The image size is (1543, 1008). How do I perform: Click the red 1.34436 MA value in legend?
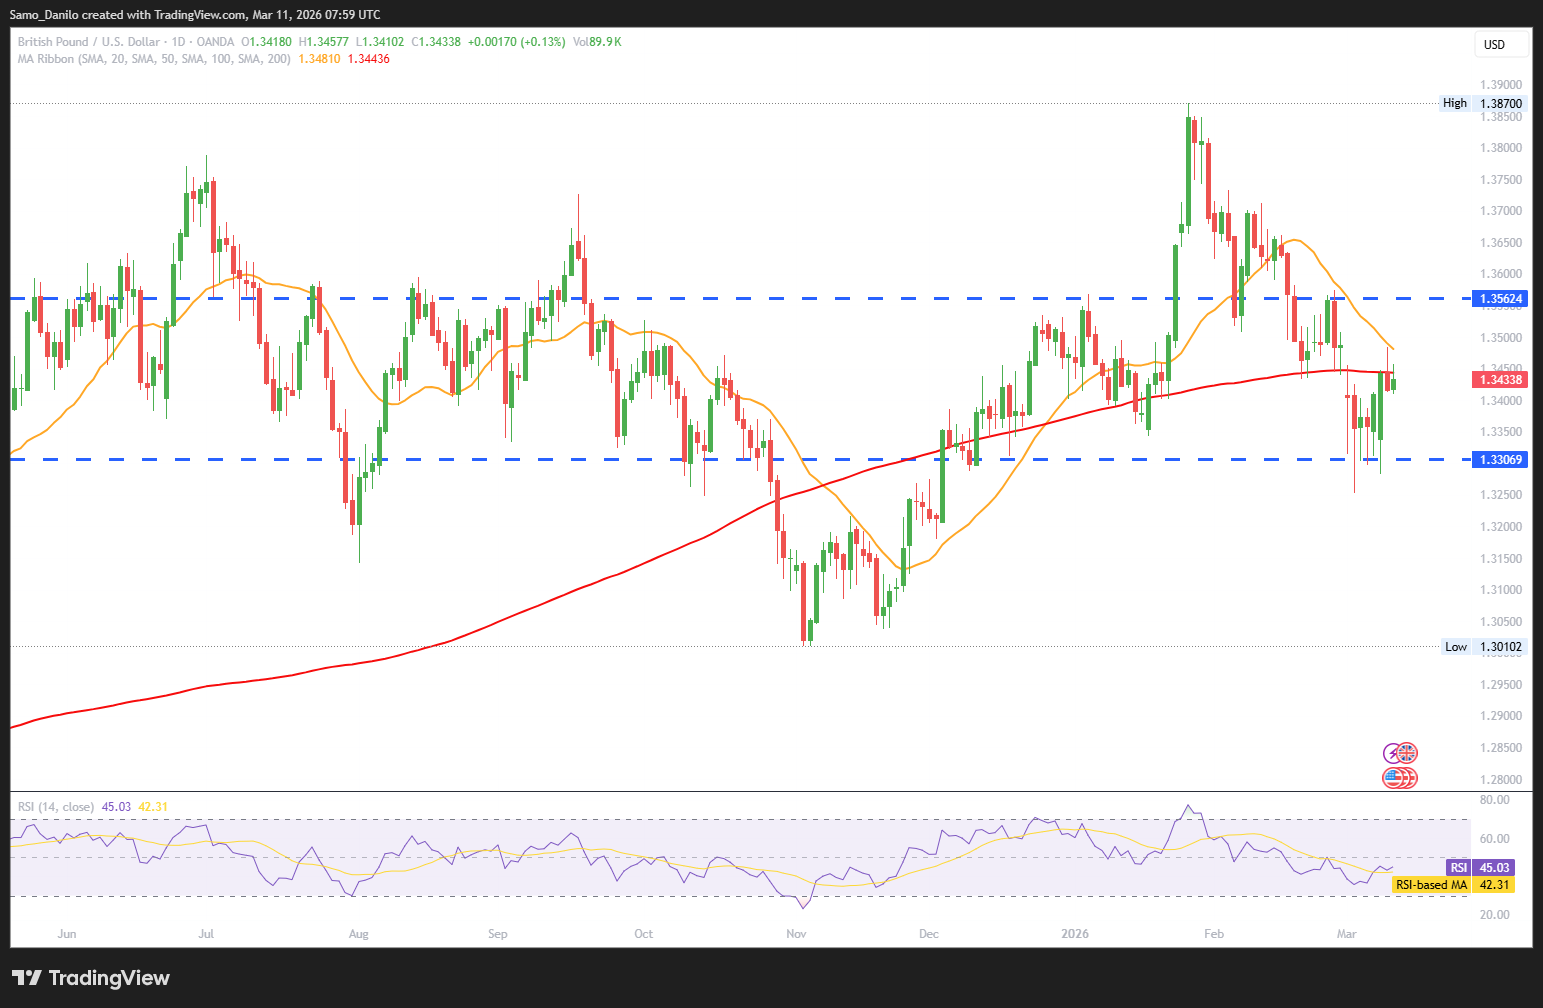(x=368, y=59)
